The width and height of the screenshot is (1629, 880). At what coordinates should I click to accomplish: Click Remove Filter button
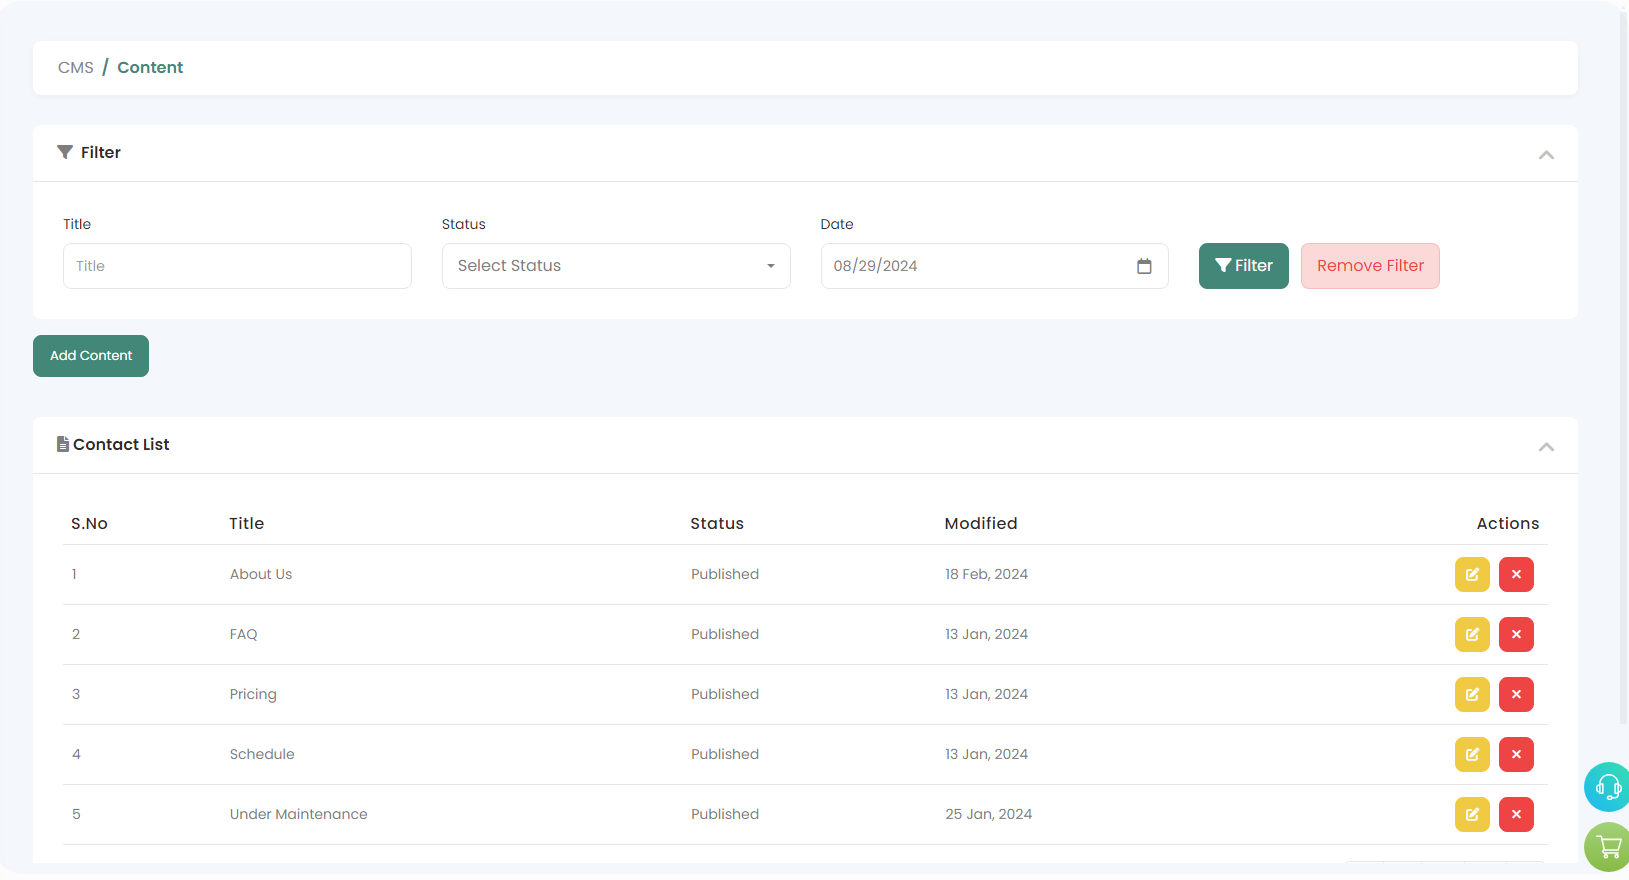tap(1369, 266)
